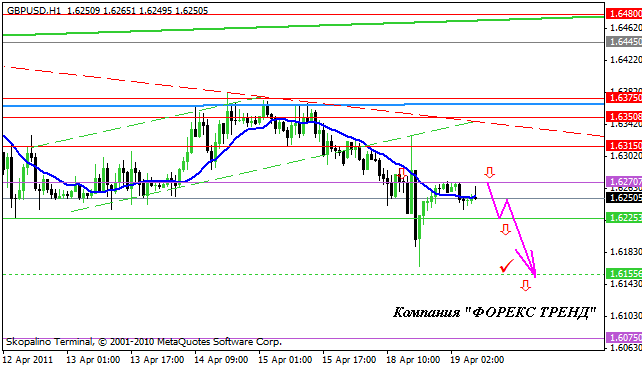Select the green 1.6225 support label

(624, 218)
